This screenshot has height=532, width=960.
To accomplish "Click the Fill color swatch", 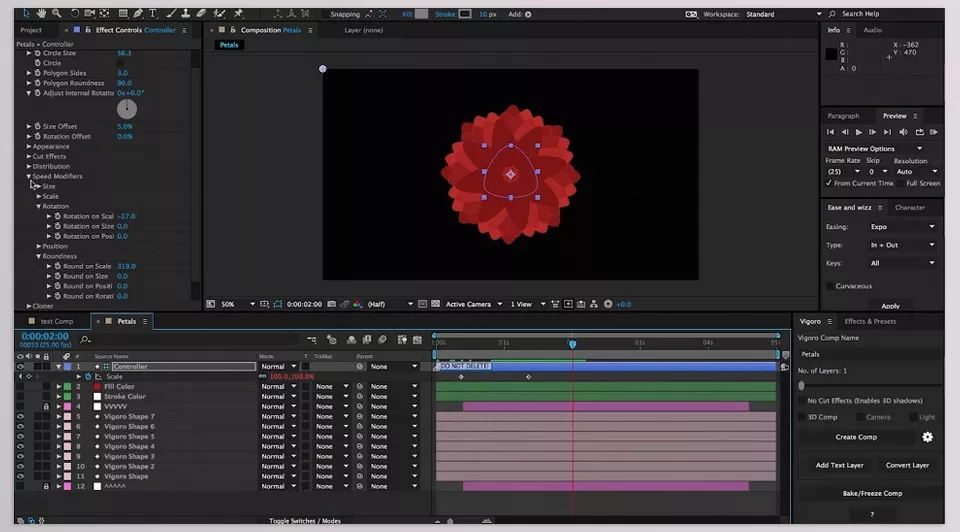I will pos(421,14).
